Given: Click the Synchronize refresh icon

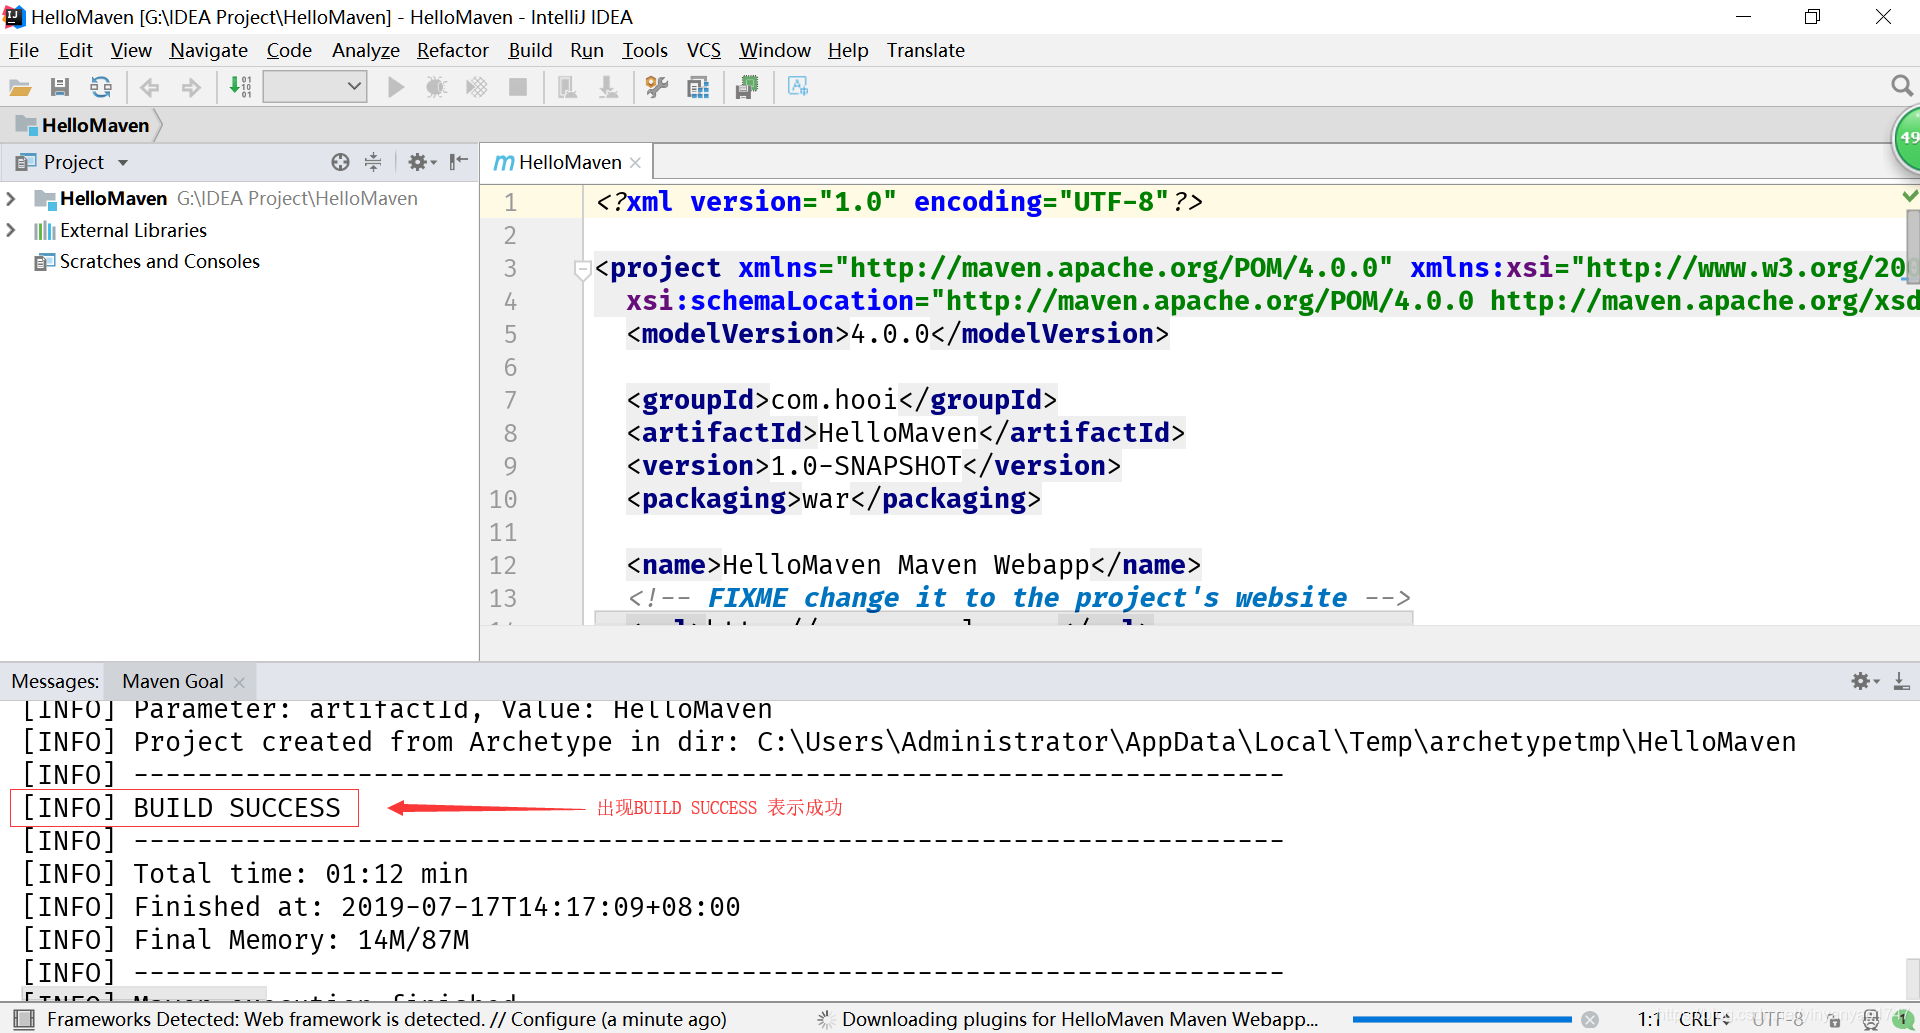Looking at the screenshot, I should pos(101,88).
